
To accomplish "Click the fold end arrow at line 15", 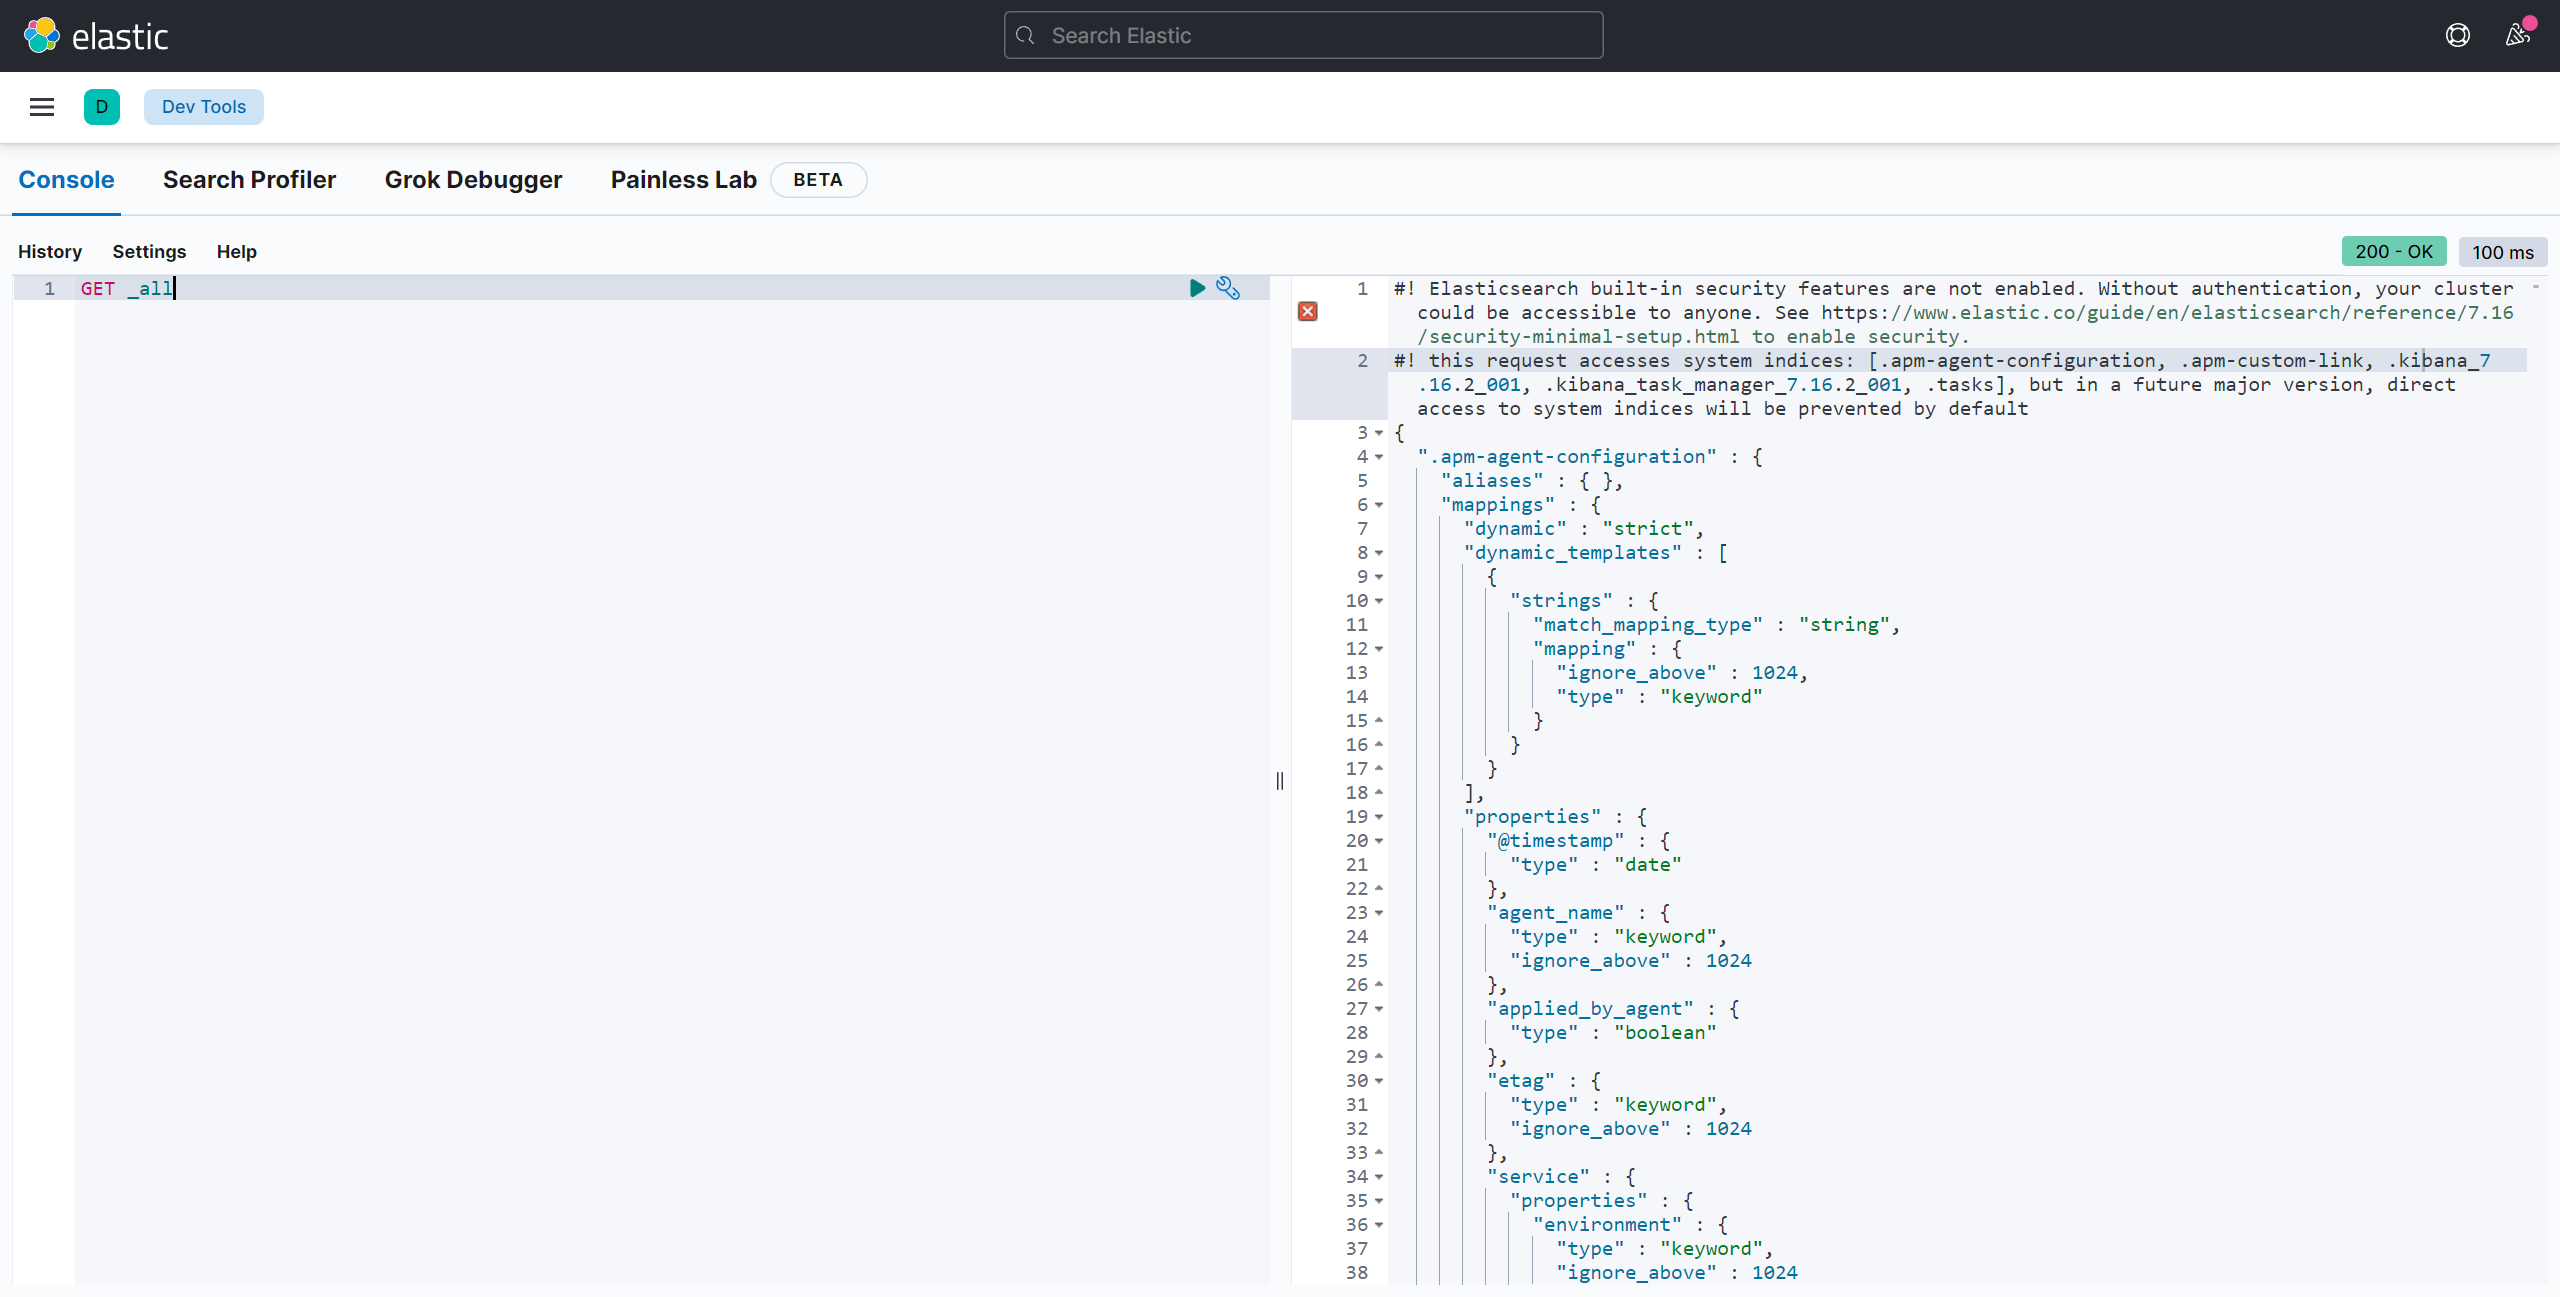I will pos(1379,720).
